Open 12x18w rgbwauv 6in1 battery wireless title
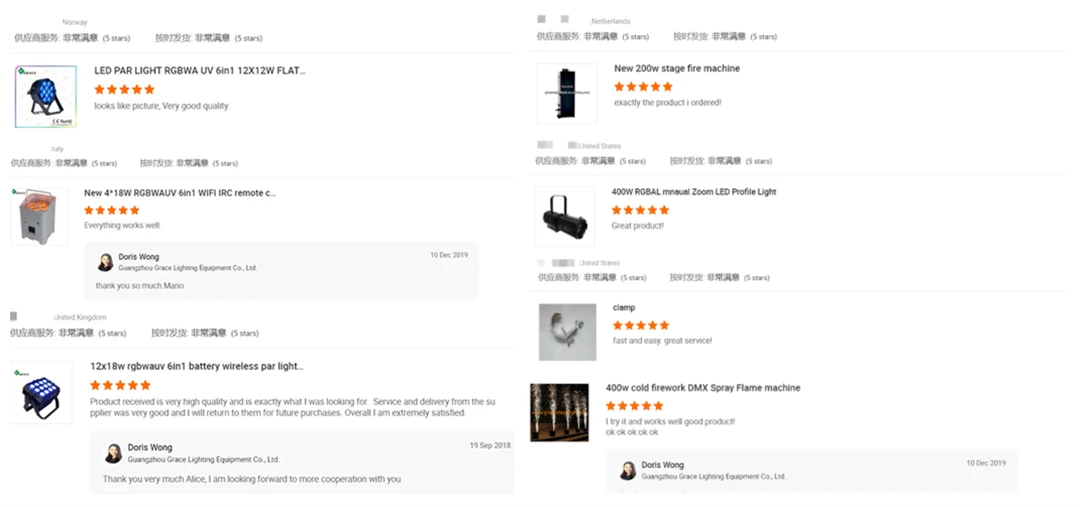1080x507 pixels. pyautogui.click(x=196, y=367)
